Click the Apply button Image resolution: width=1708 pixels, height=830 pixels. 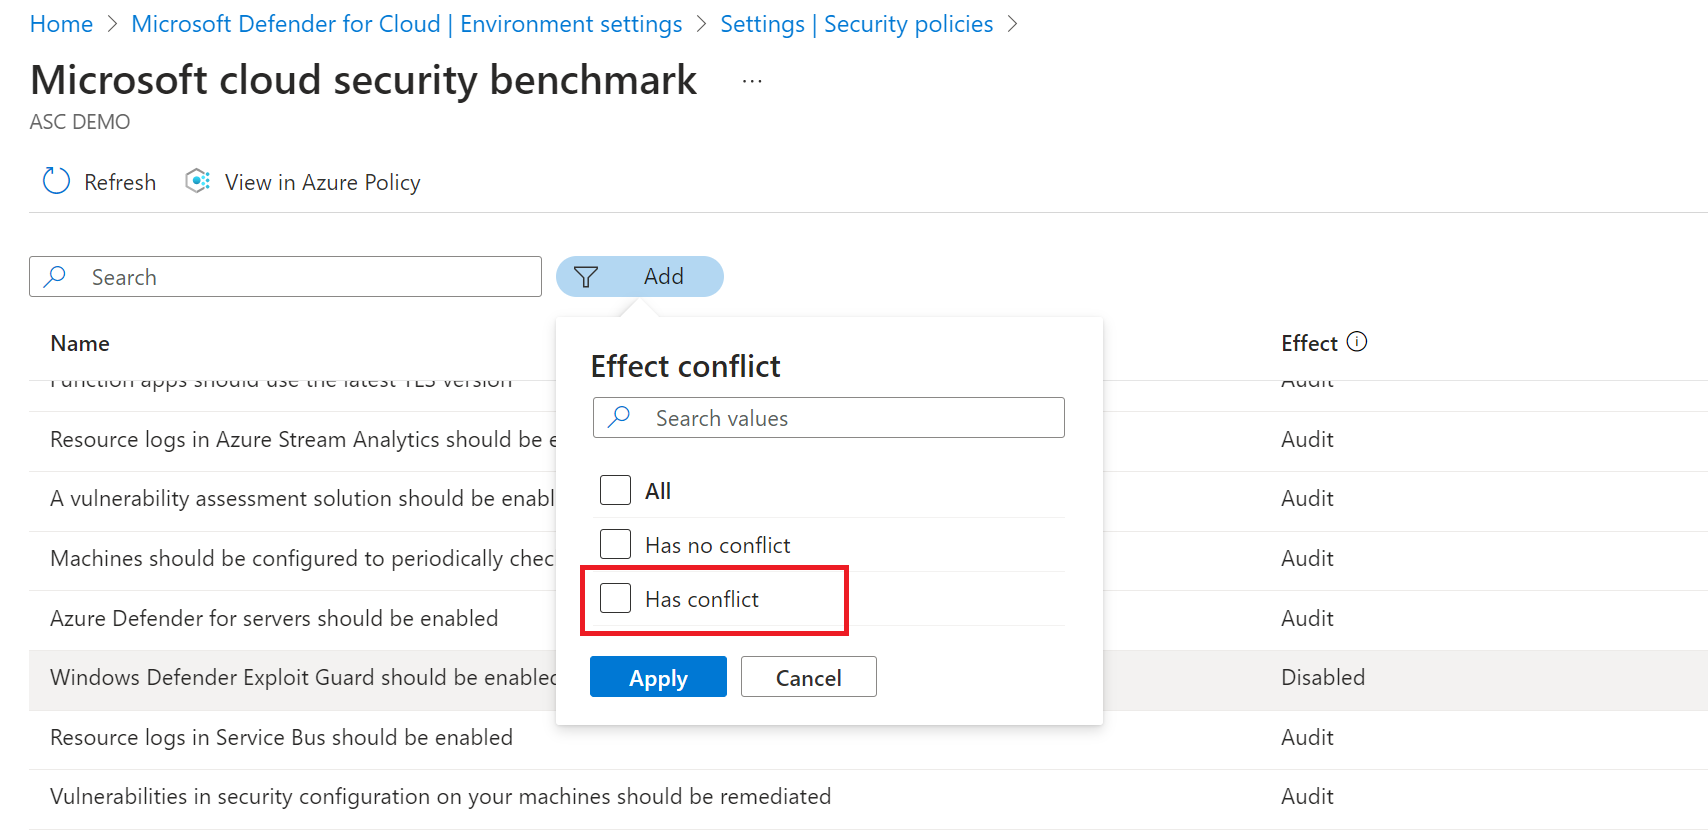[658, 677]
